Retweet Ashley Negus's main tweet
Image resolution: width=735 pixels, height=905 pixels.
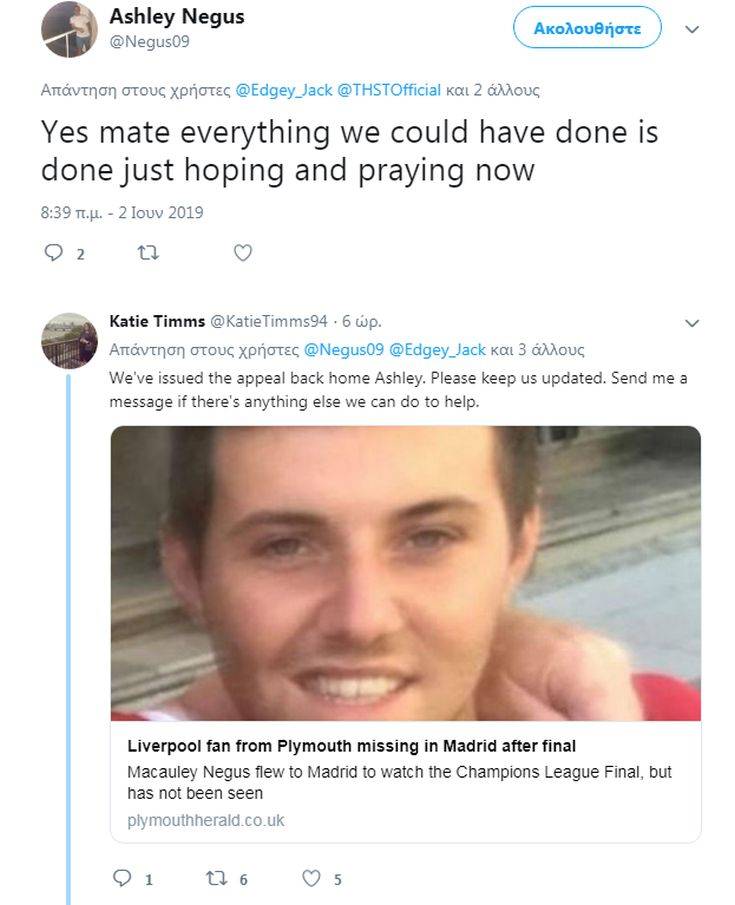[x=147, y=254]
